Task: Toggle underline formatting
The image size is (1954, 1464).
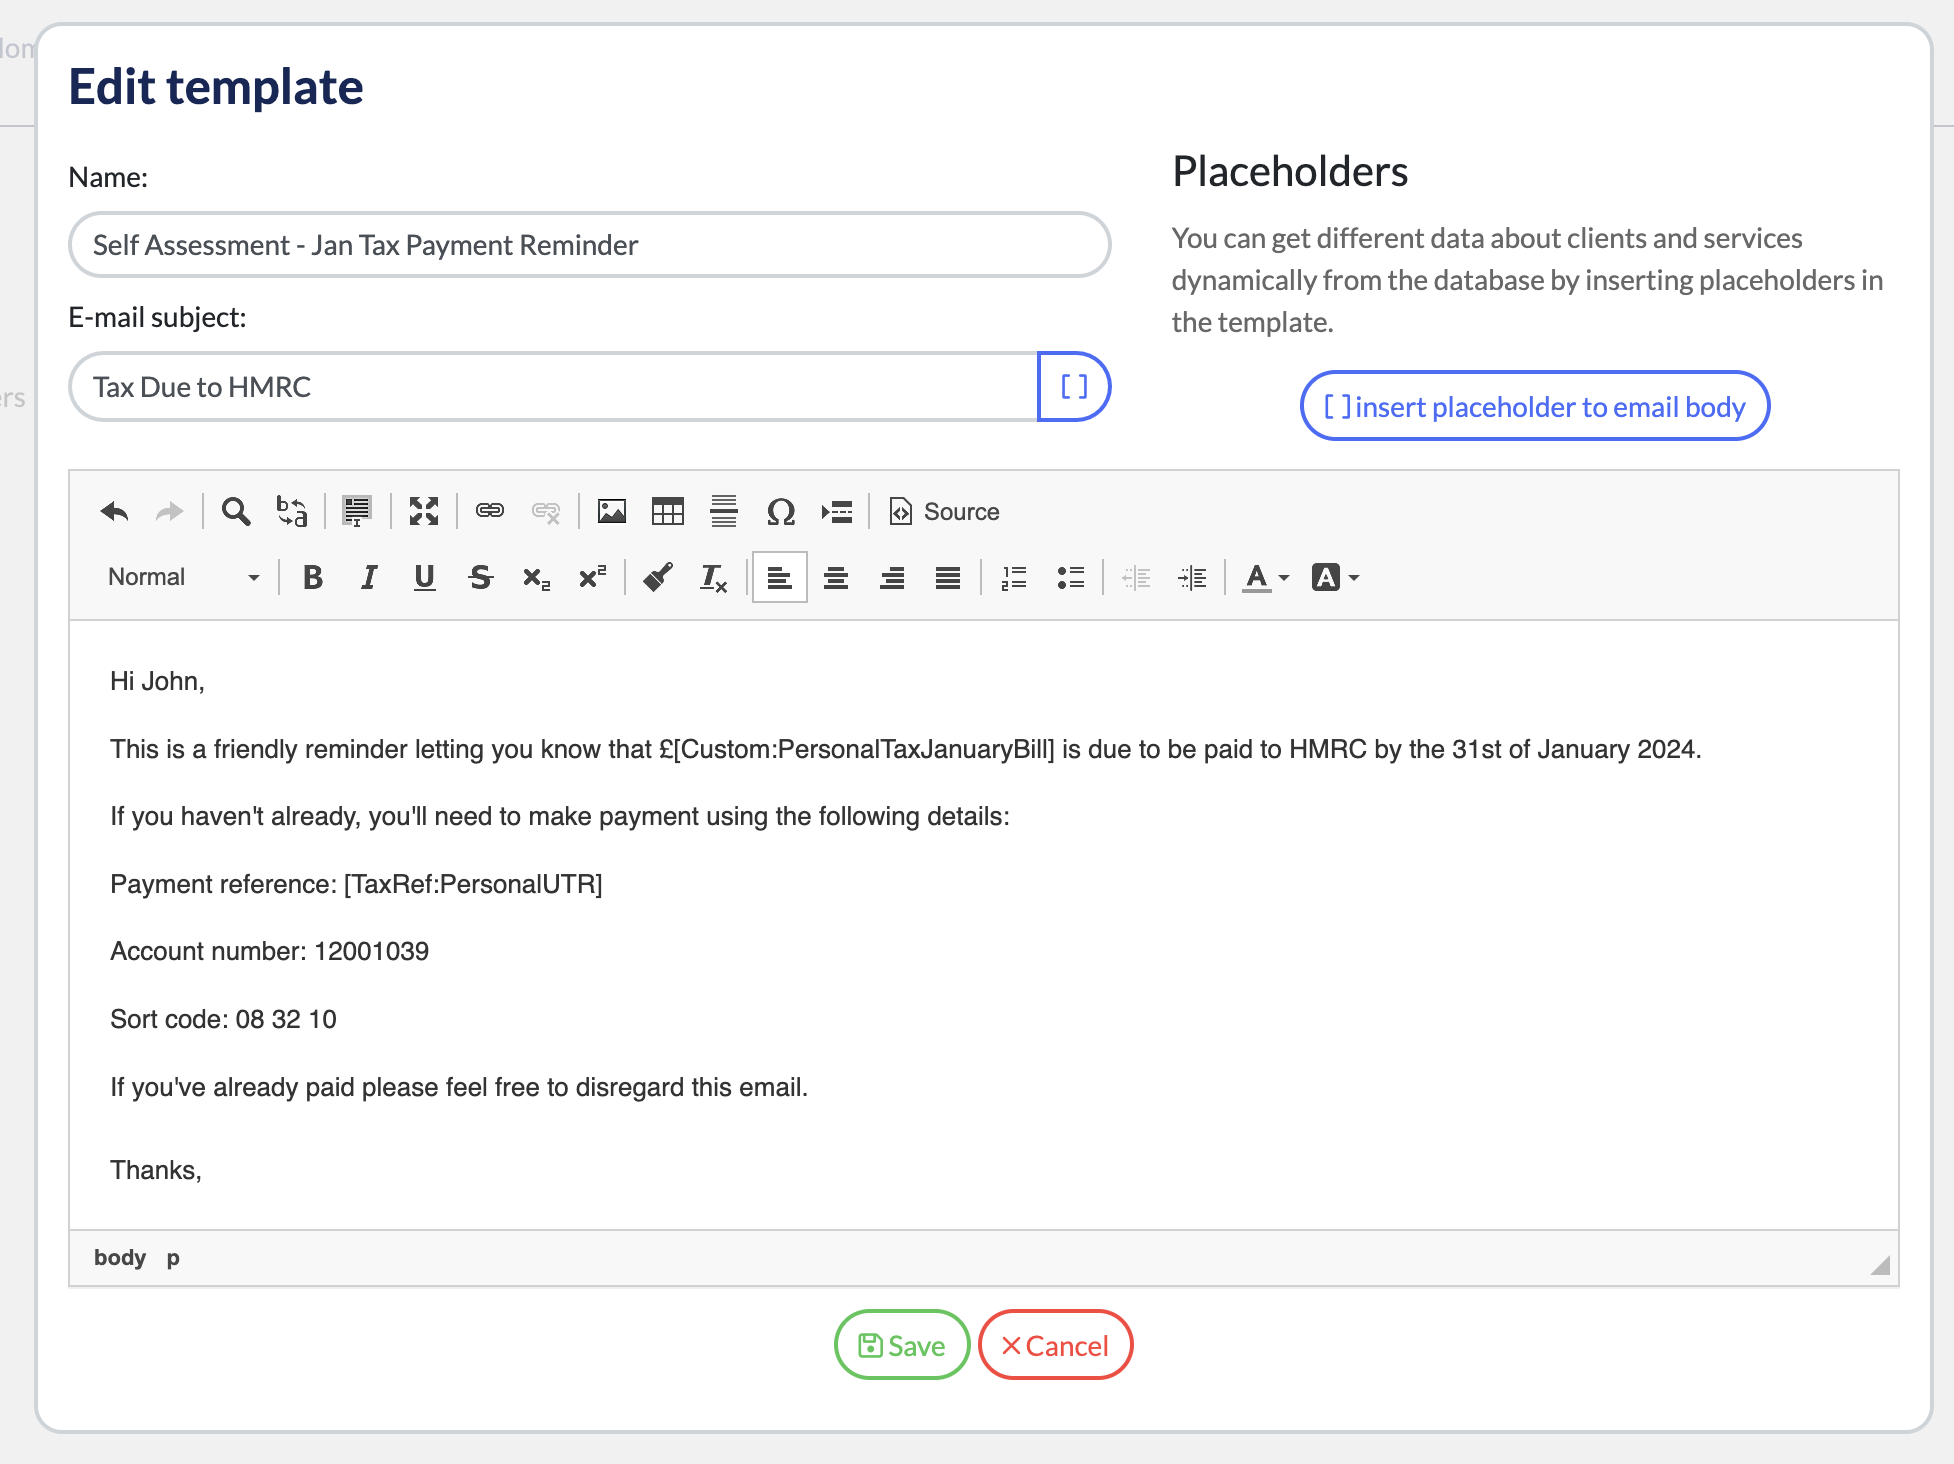Action: coord(425,577)
